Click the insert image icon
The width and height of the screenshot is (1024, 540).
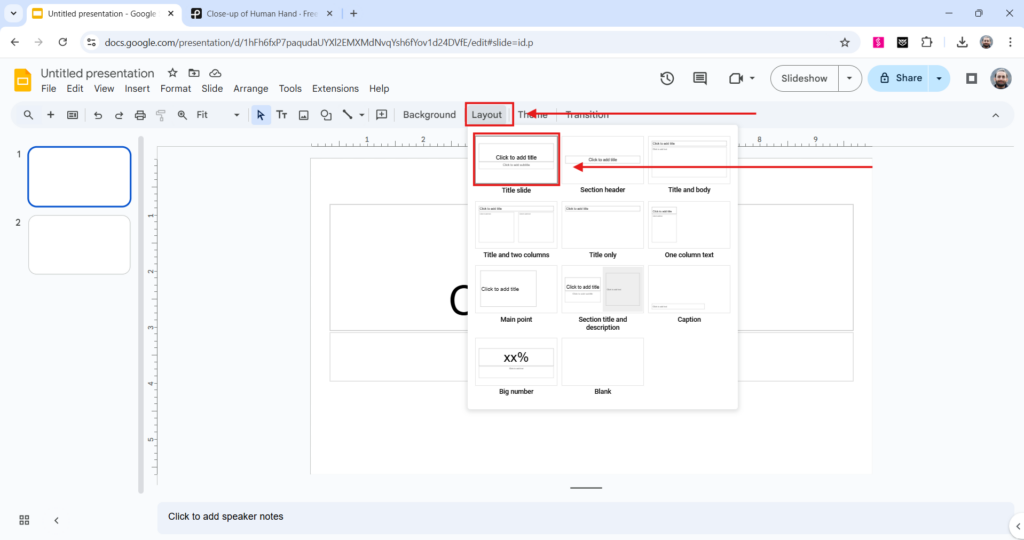pyautogui.click(x=304, y=115)
